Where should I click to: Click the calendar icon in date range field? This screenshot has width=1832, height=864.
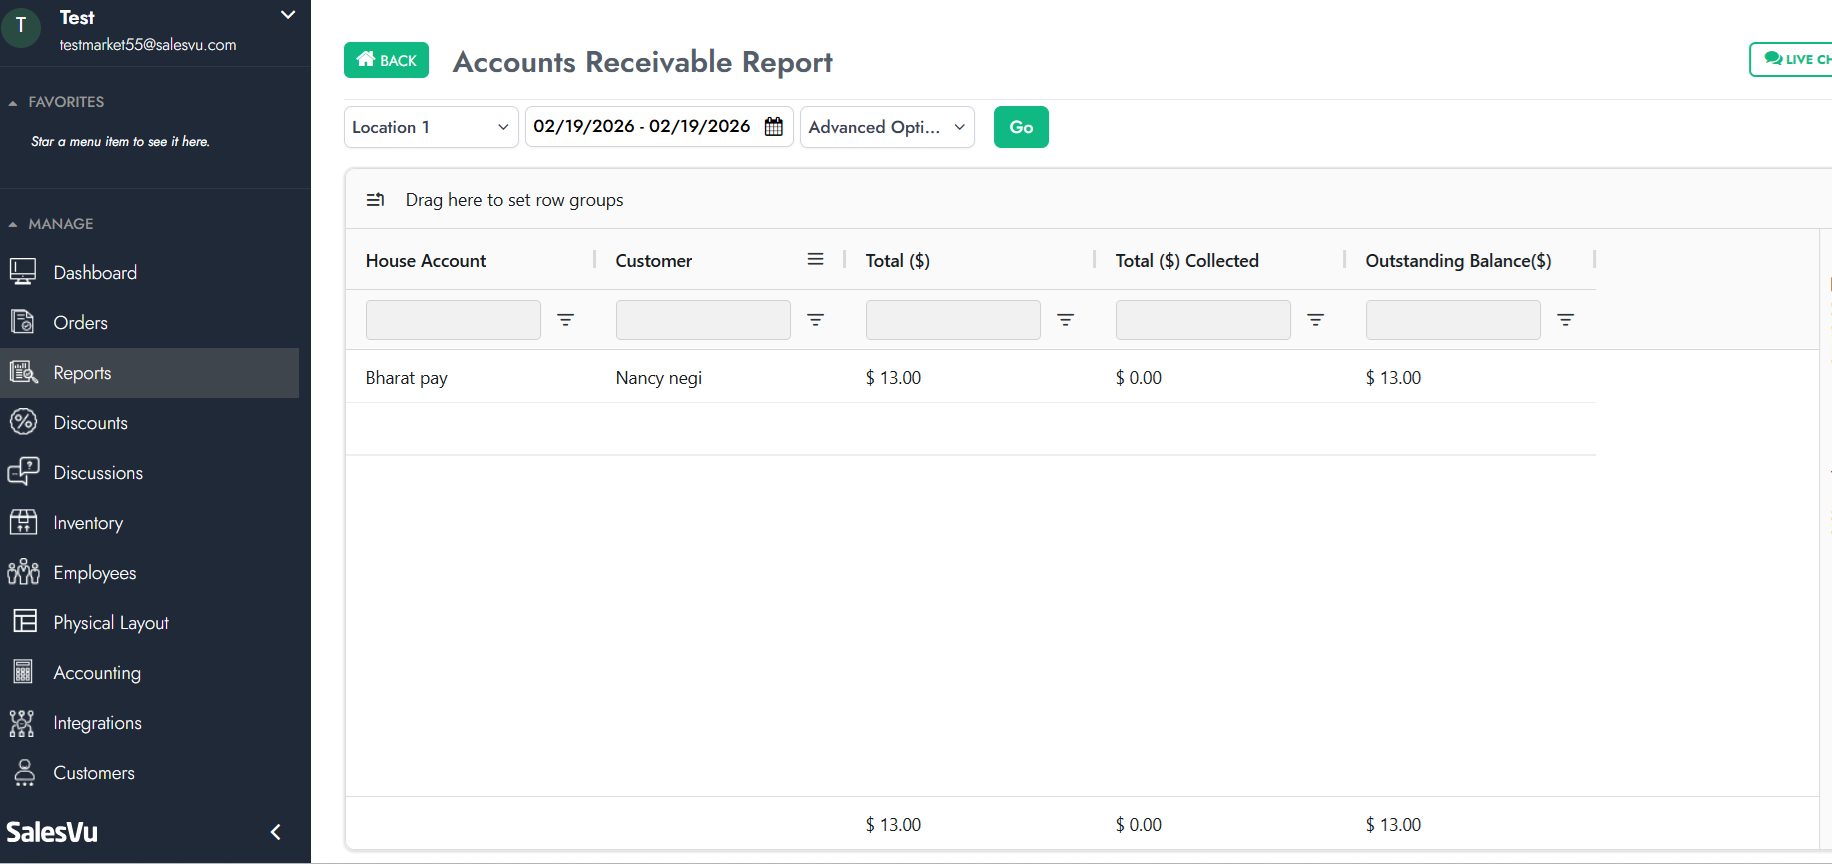click(x=773, y=127)
